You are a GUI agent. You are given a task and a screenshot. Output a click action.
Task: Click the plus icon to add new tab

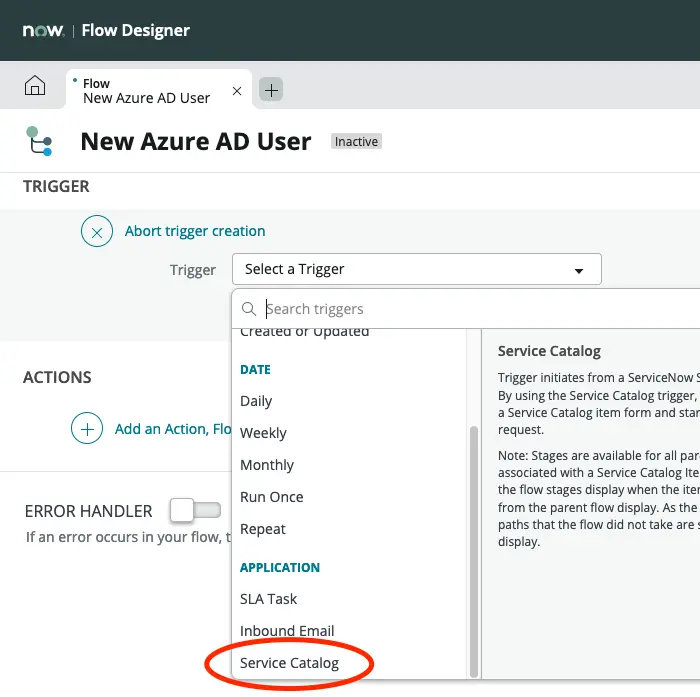pos(271,90)
